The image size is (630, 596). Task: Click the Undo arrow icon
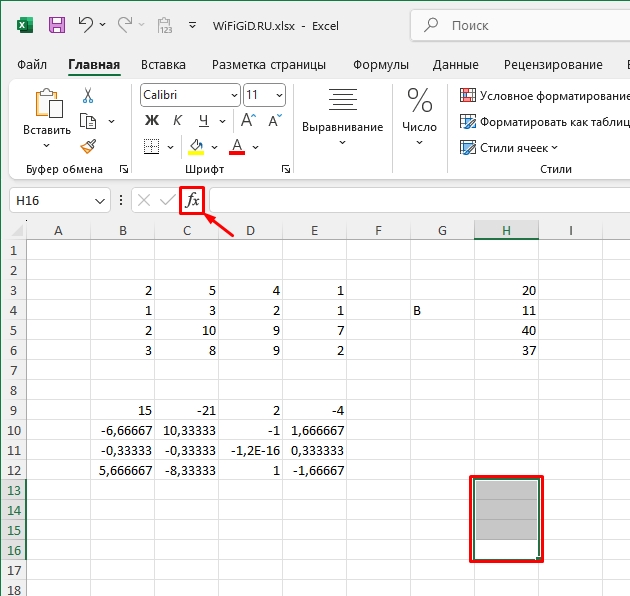[86, 25]
